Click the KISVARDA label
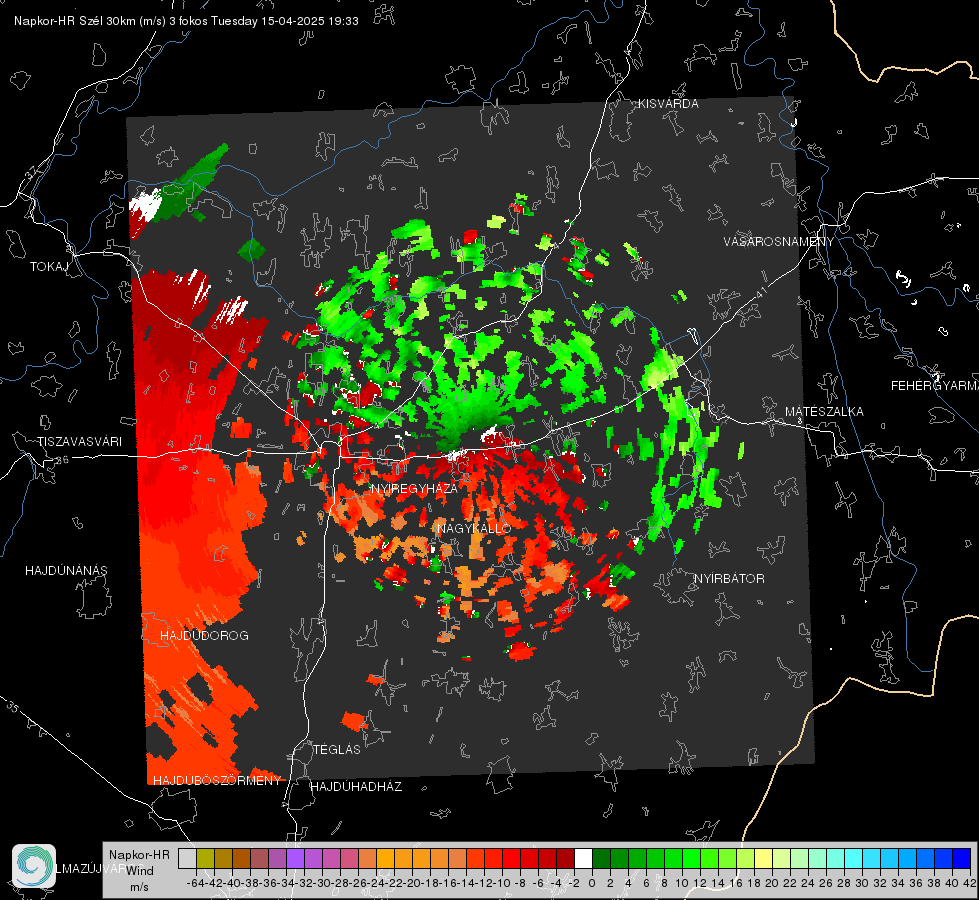The image size is (979, 900). (668, 104)
